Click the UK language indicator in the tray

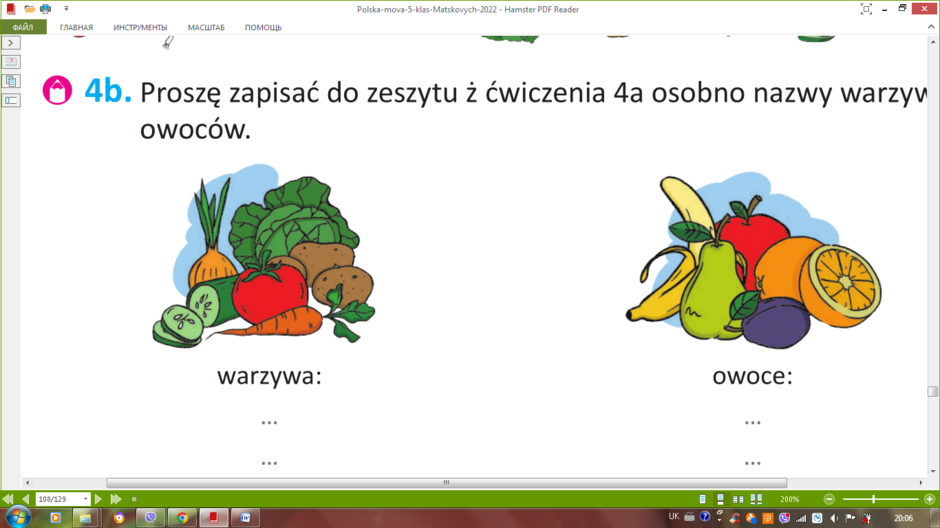coord(674,517)
